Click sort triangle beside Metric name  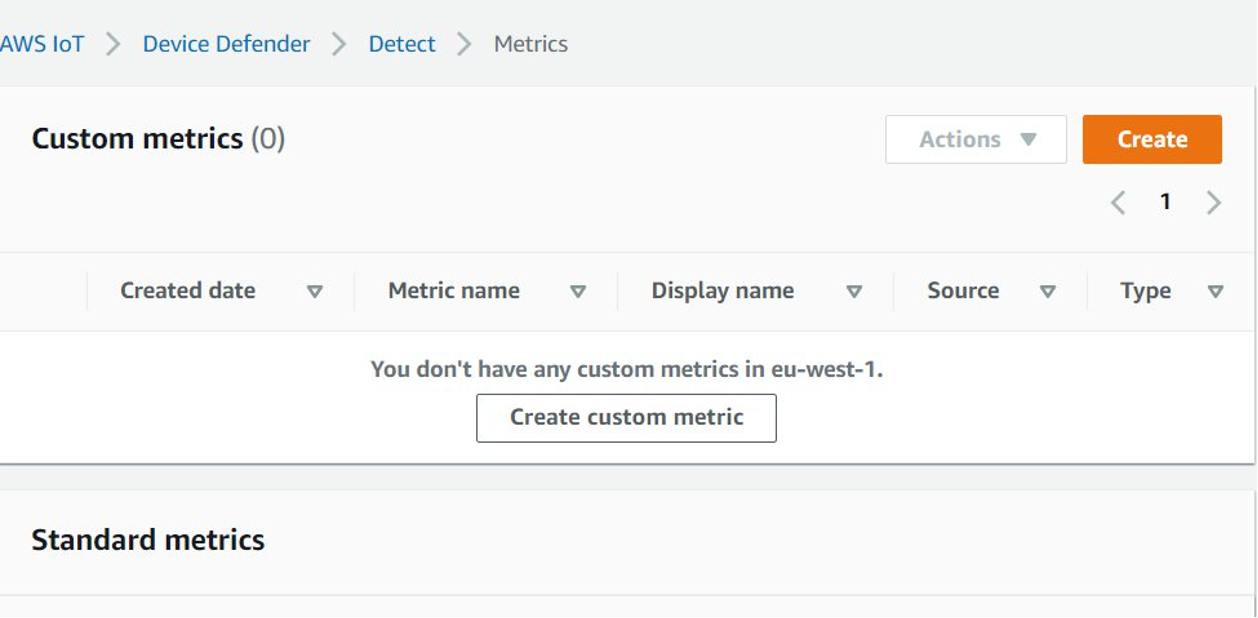(x=577, y=292)
